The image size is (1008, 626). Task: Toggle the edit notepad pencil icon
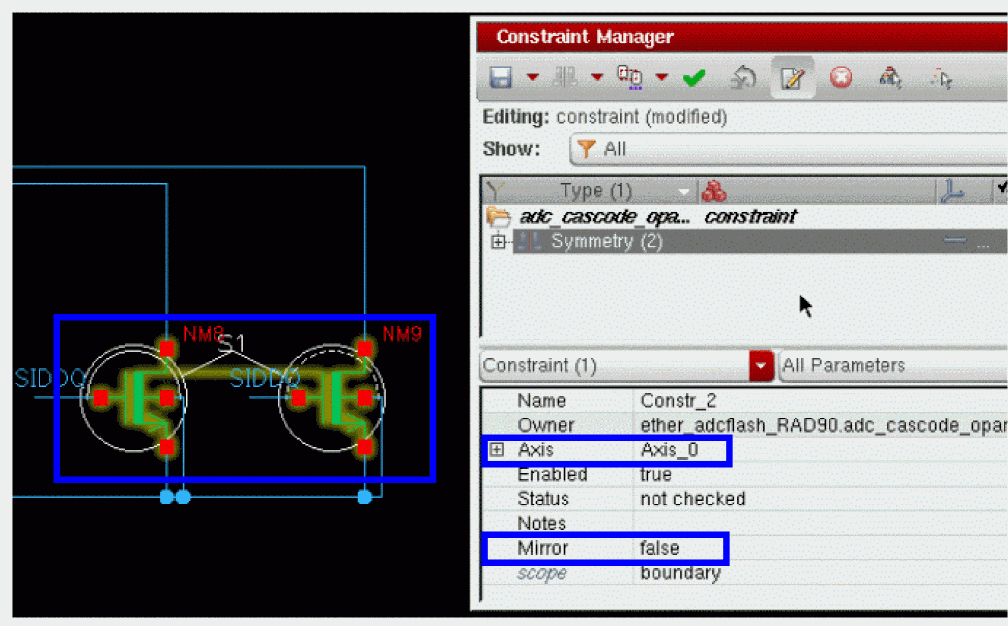793,78
